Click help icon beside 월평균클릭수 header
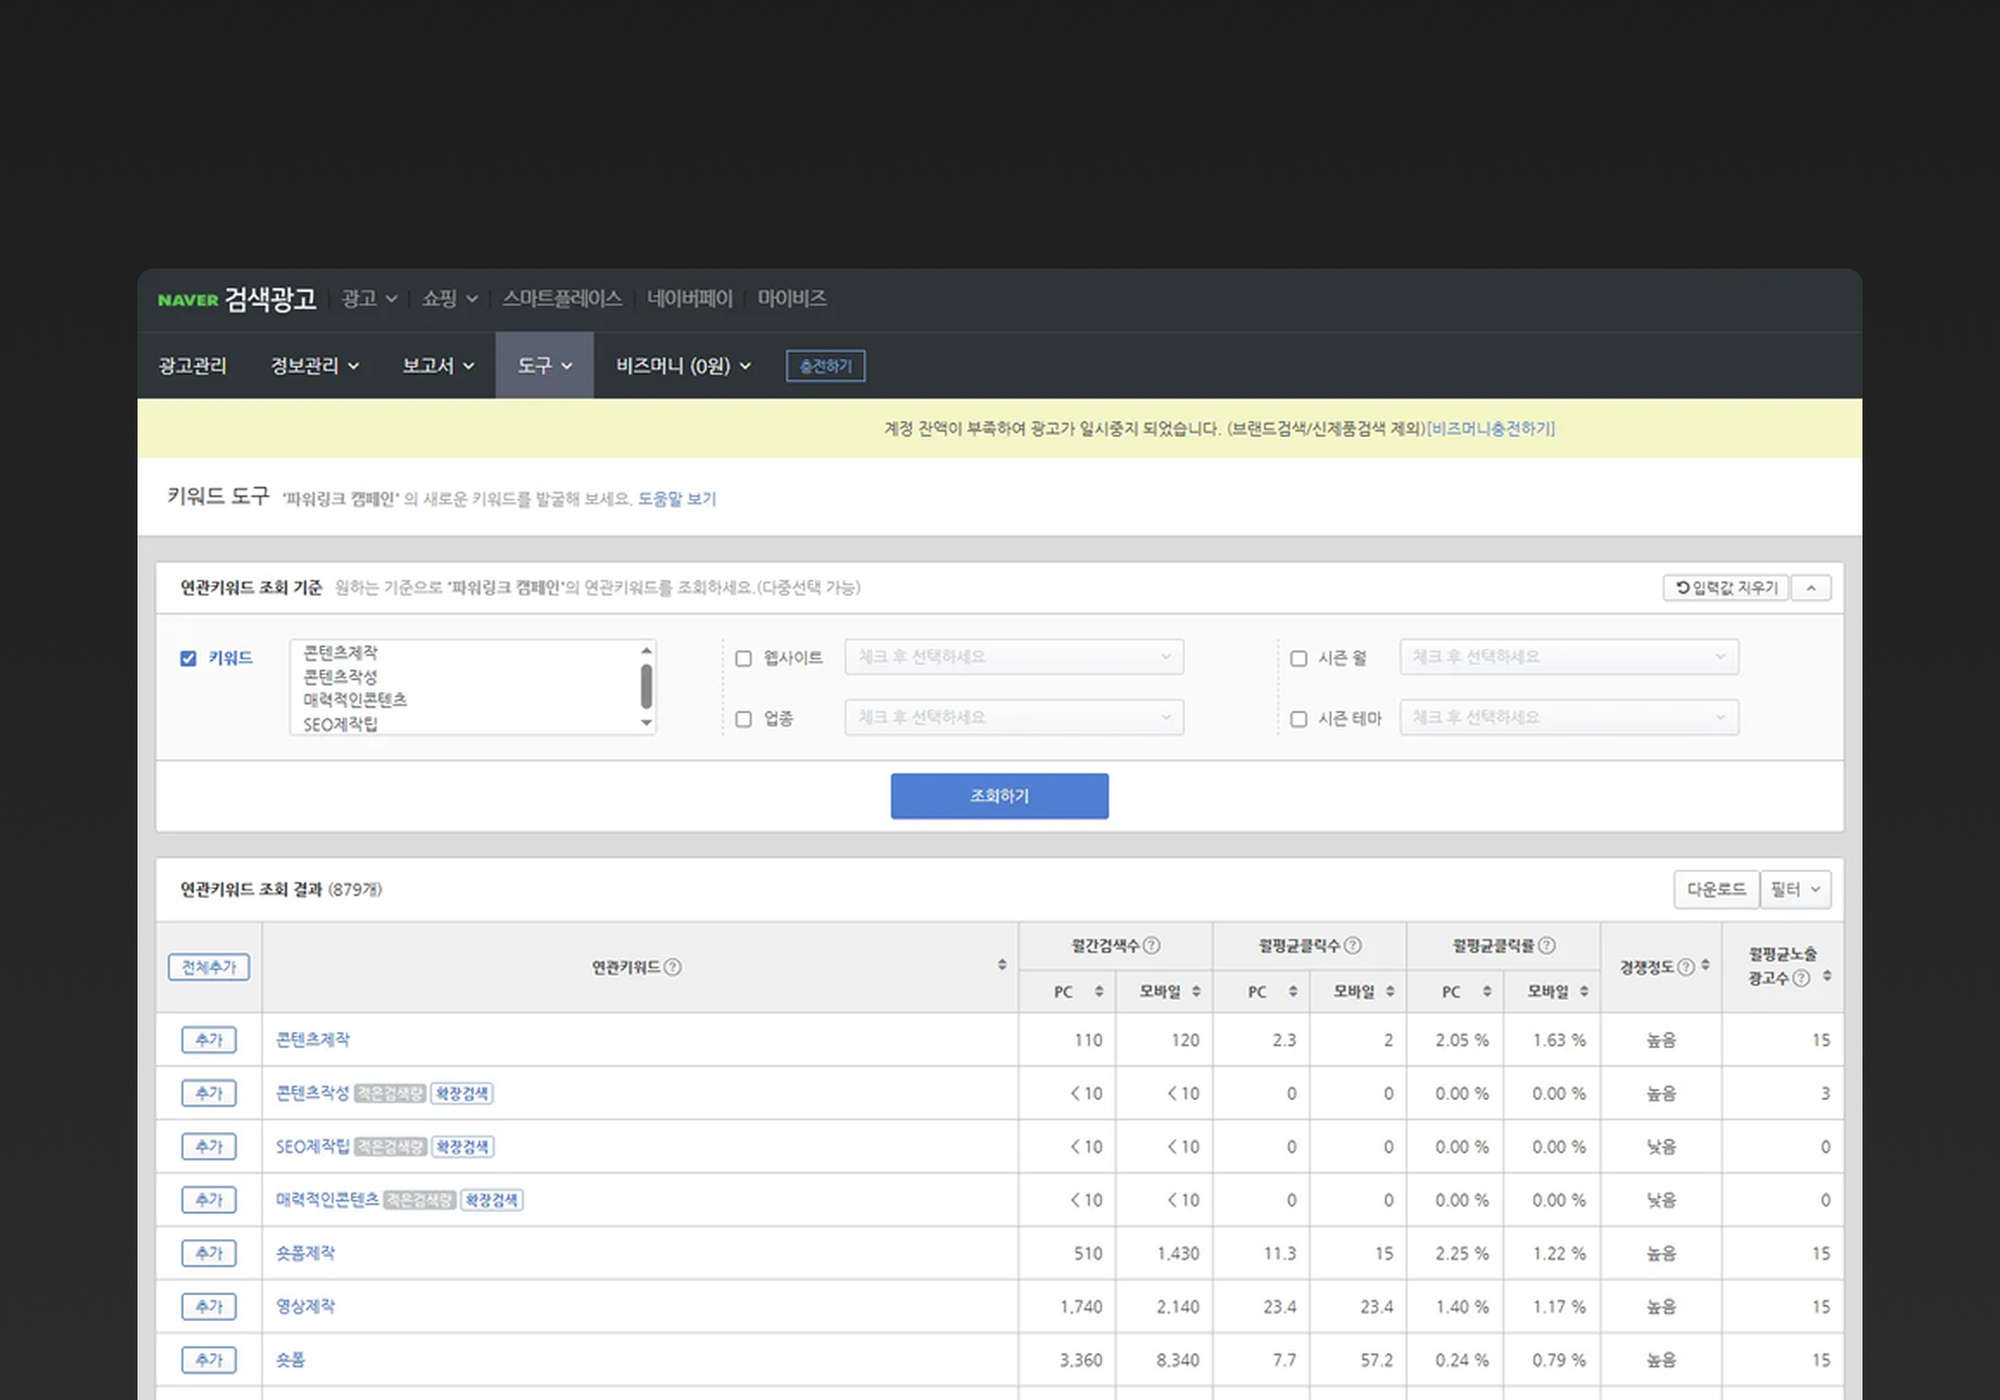The image size is (2000, 1400). coord(1353,945)
